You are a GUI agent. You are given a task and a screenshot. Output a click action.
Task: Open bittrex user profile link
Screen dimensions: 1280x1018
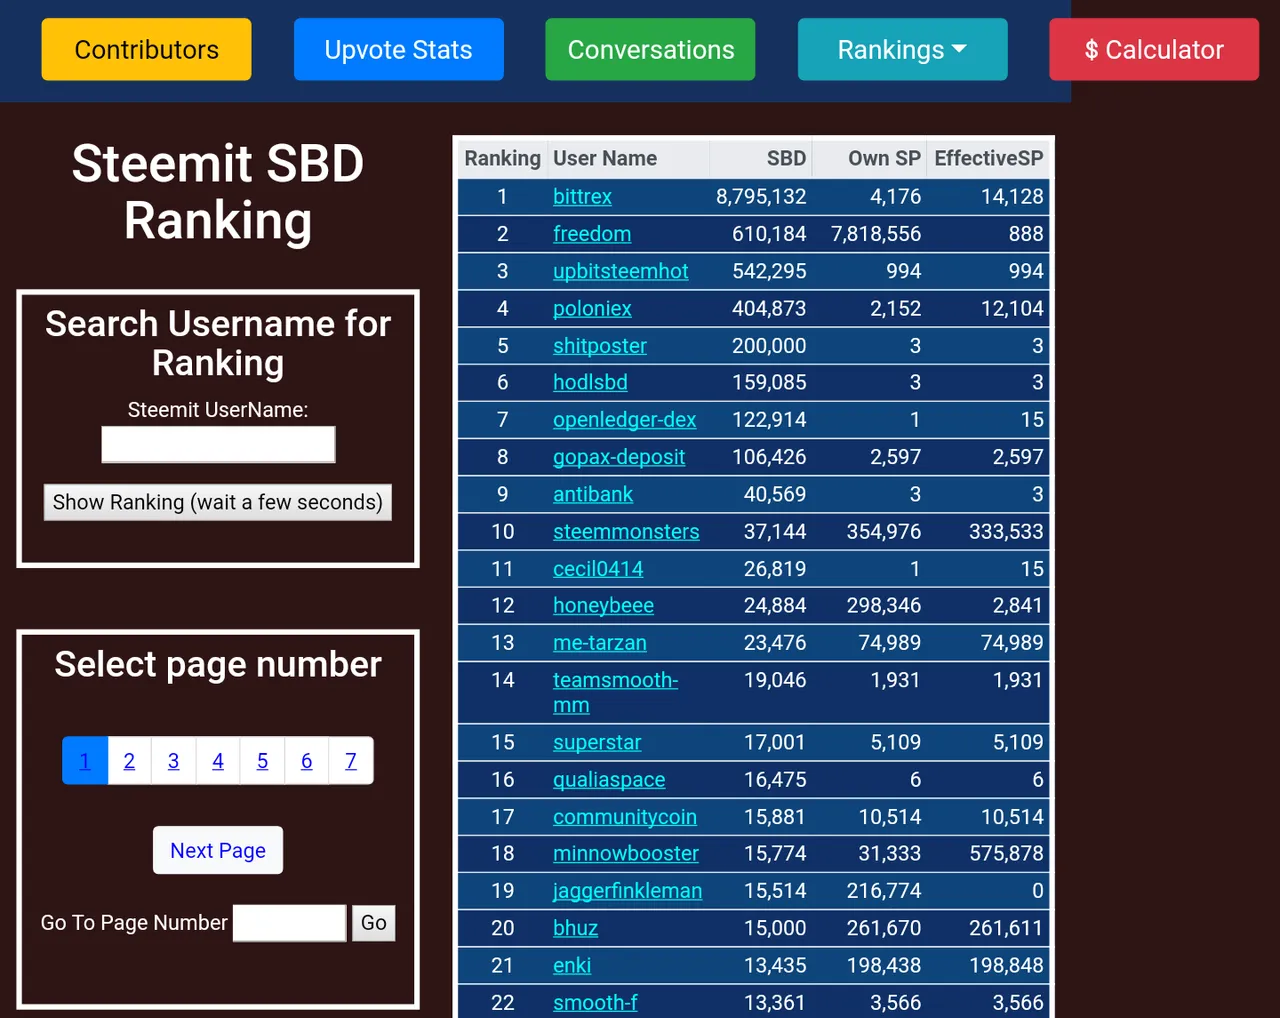pos(582,197)
